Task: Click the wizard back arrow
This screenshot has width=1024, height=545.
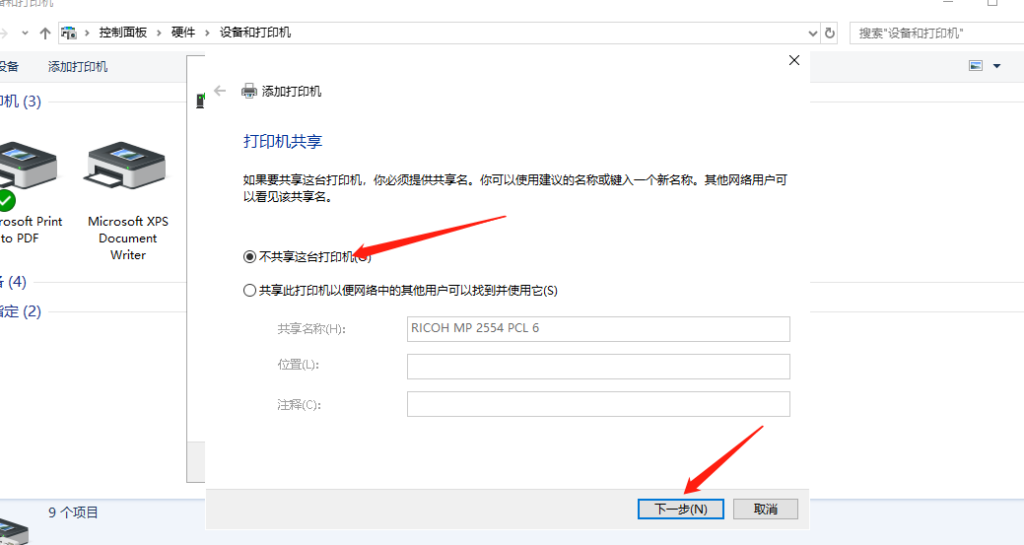Action: click(x=220, y=91)
